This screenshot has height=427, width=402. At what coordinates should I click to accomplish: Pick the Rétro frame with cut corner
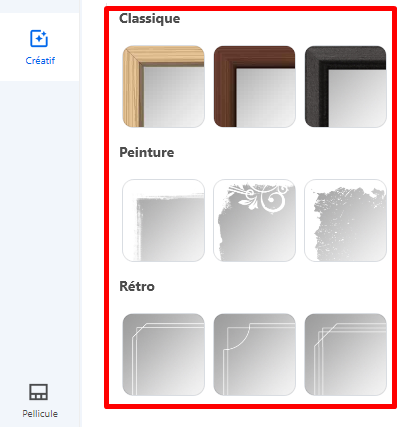163,354
